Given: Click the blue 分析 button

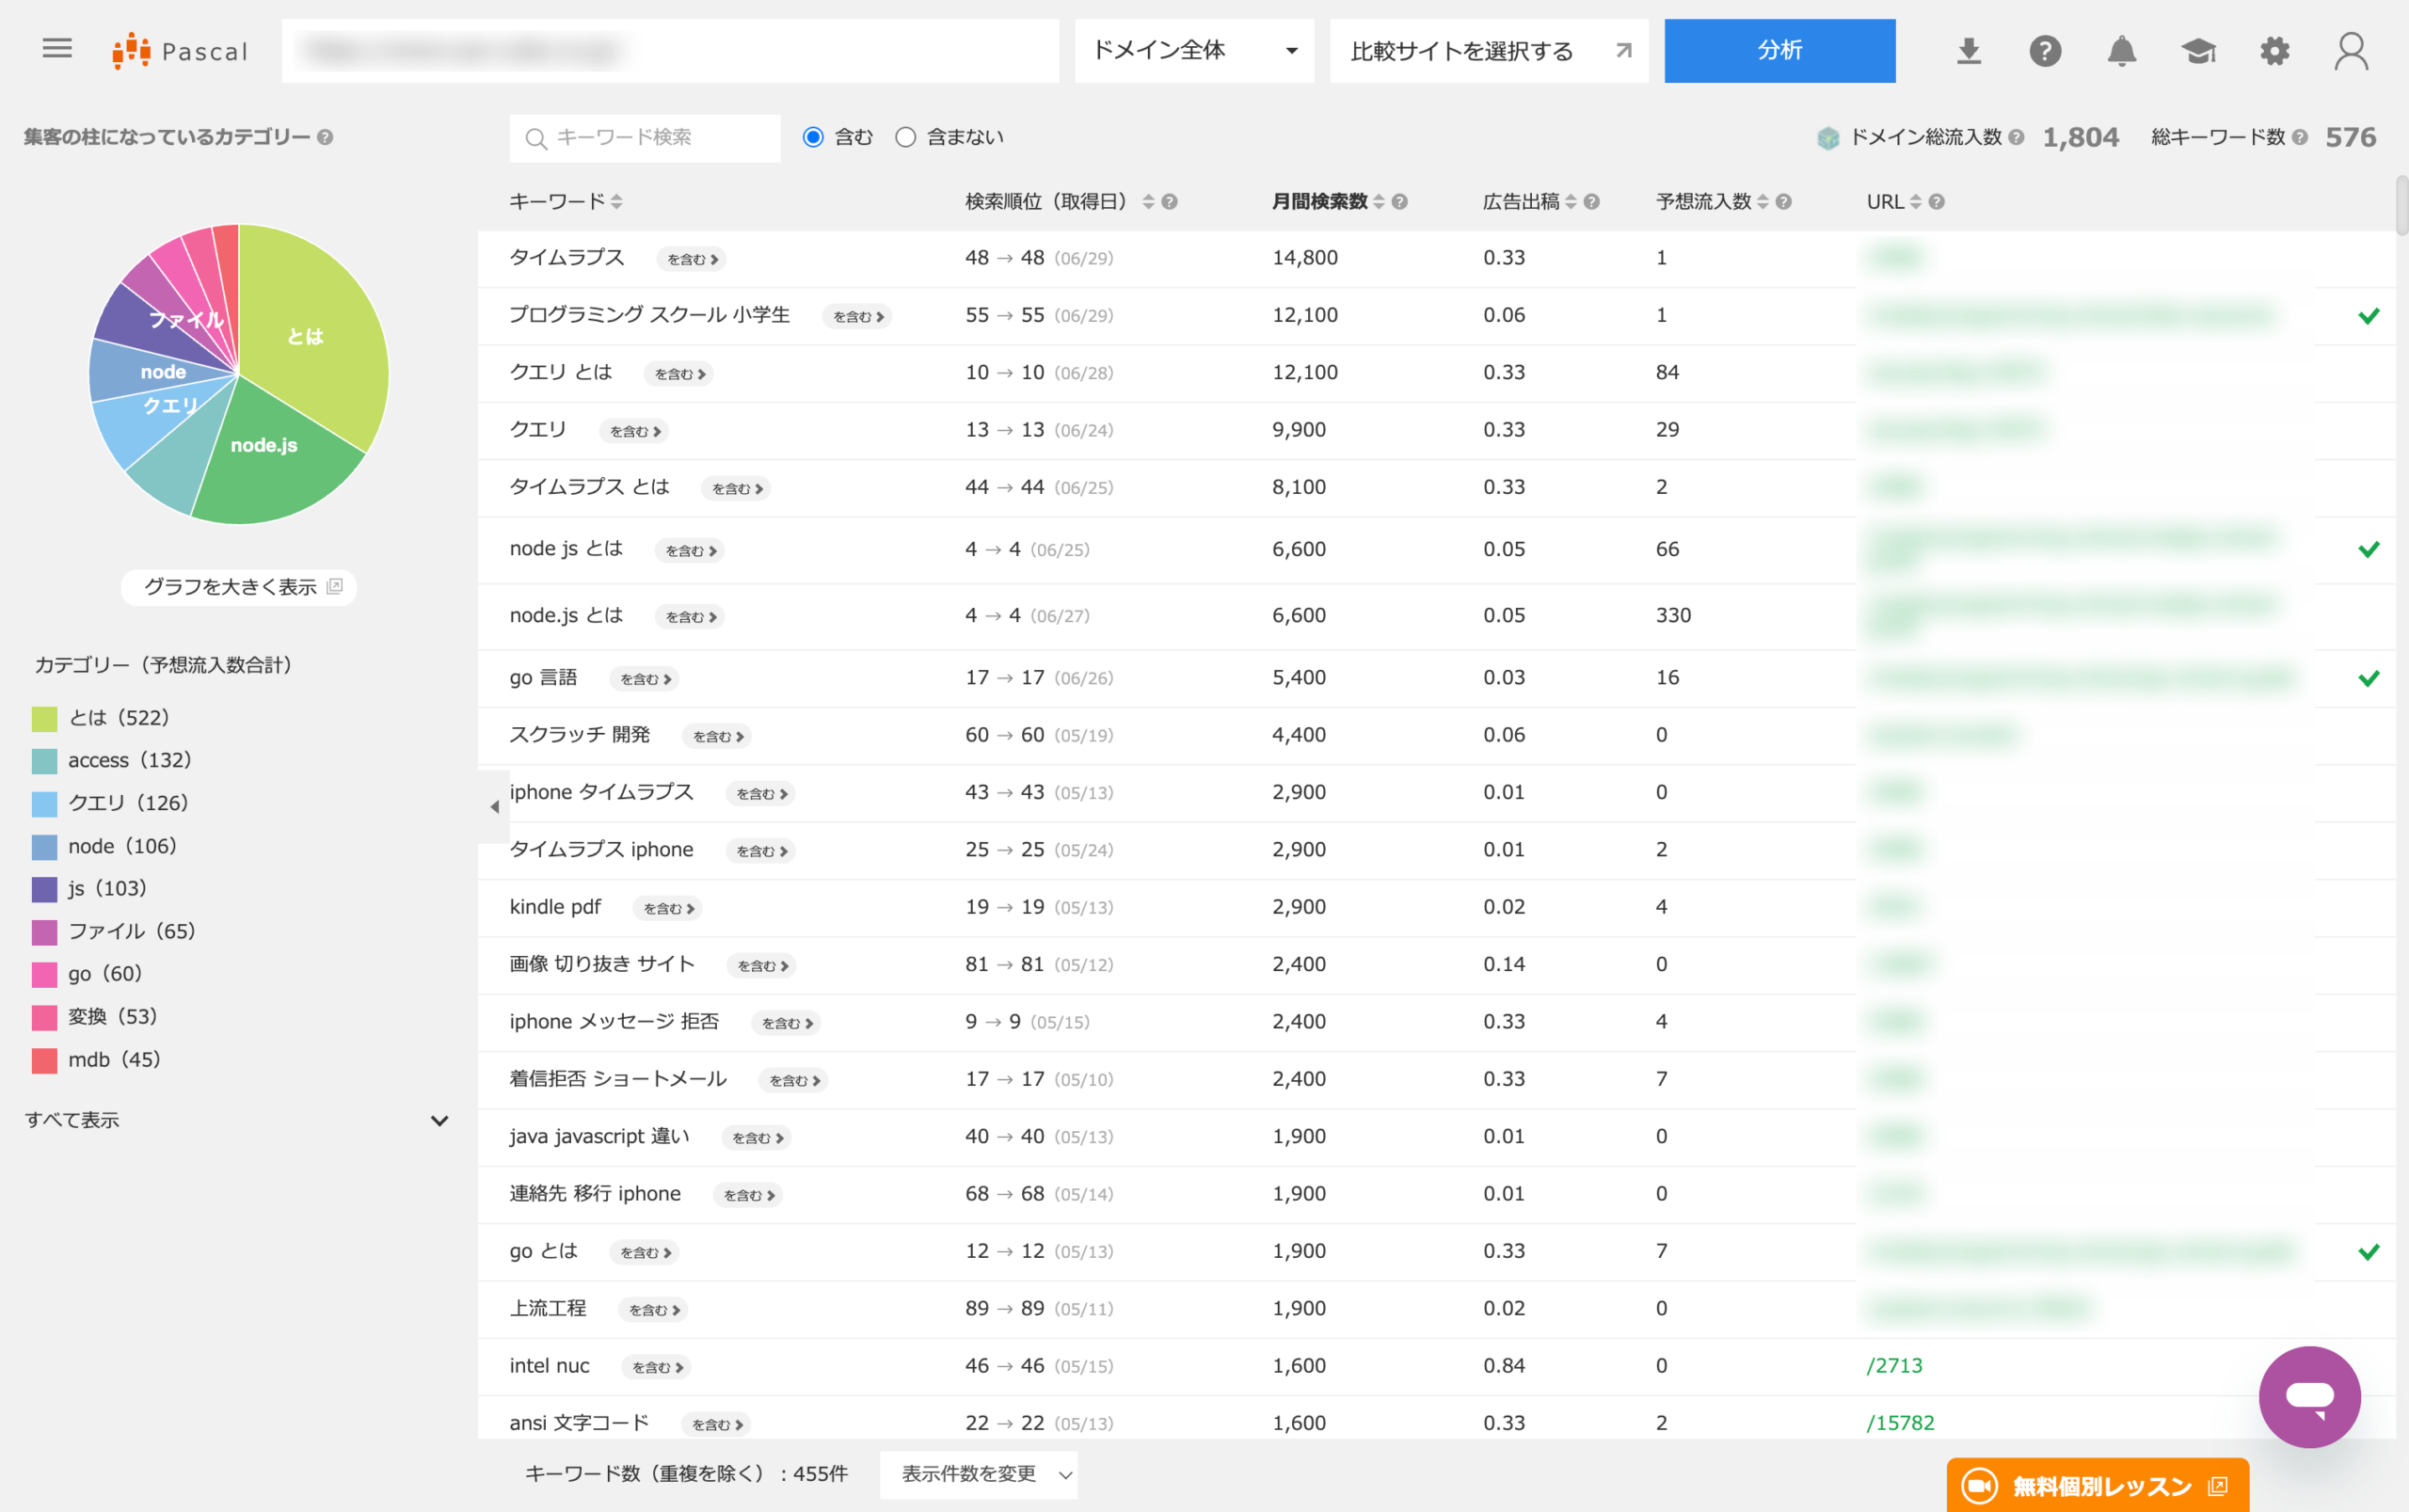Looking at the screenshot, I should click(1779, 50).
